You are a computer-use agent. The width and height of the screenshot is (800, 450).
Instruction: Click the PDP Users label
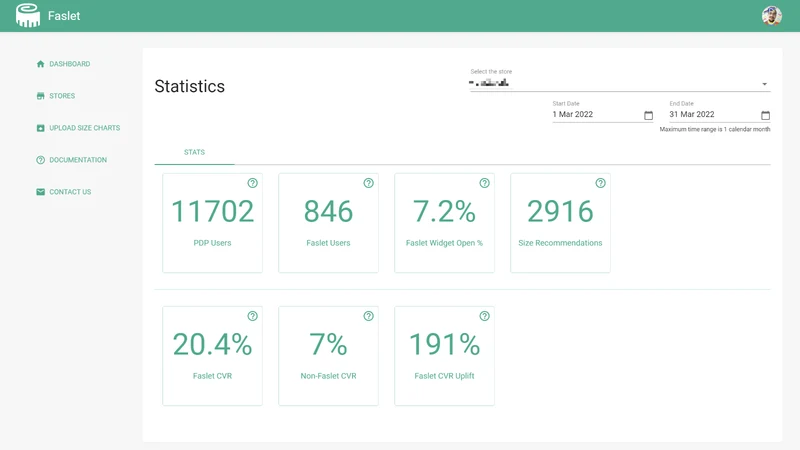pos(212,243)
